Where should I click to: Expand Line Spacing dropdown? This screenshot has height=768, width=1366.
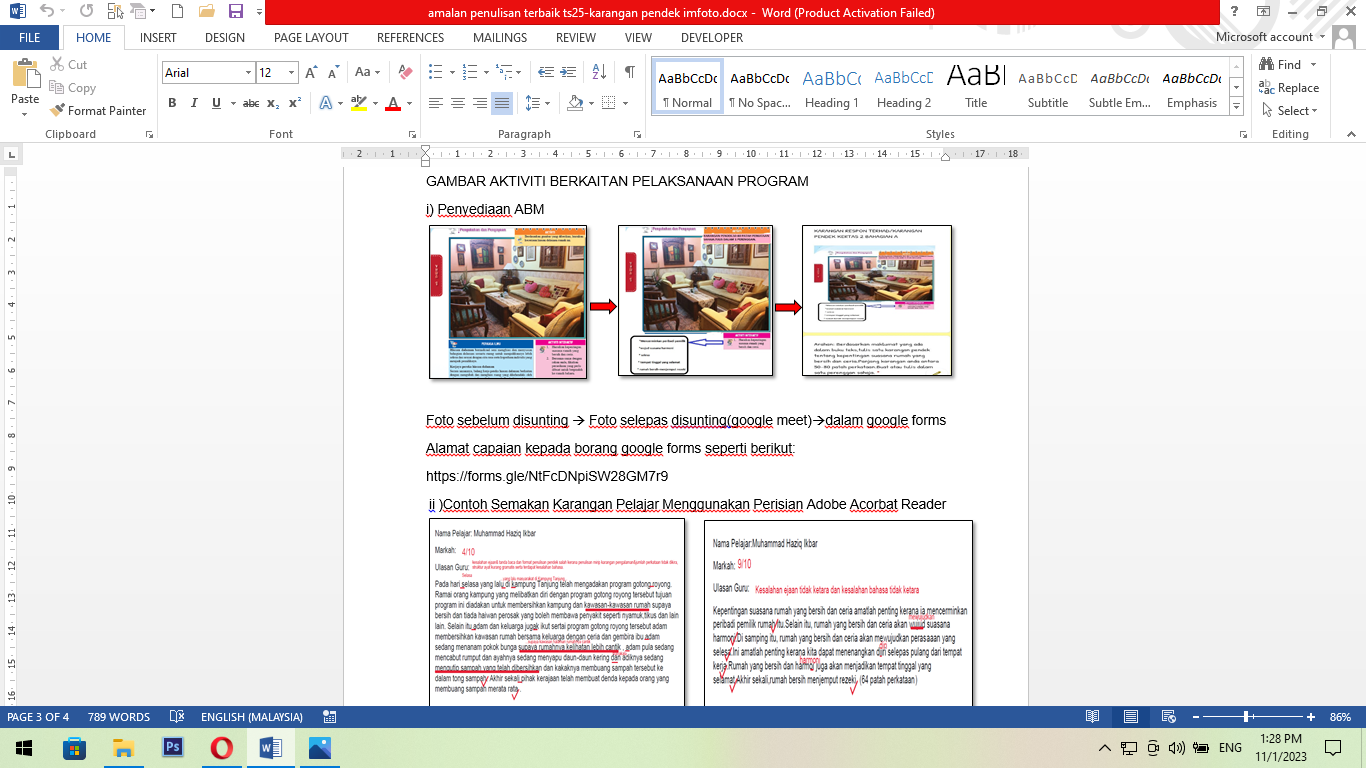coord(538,103)
